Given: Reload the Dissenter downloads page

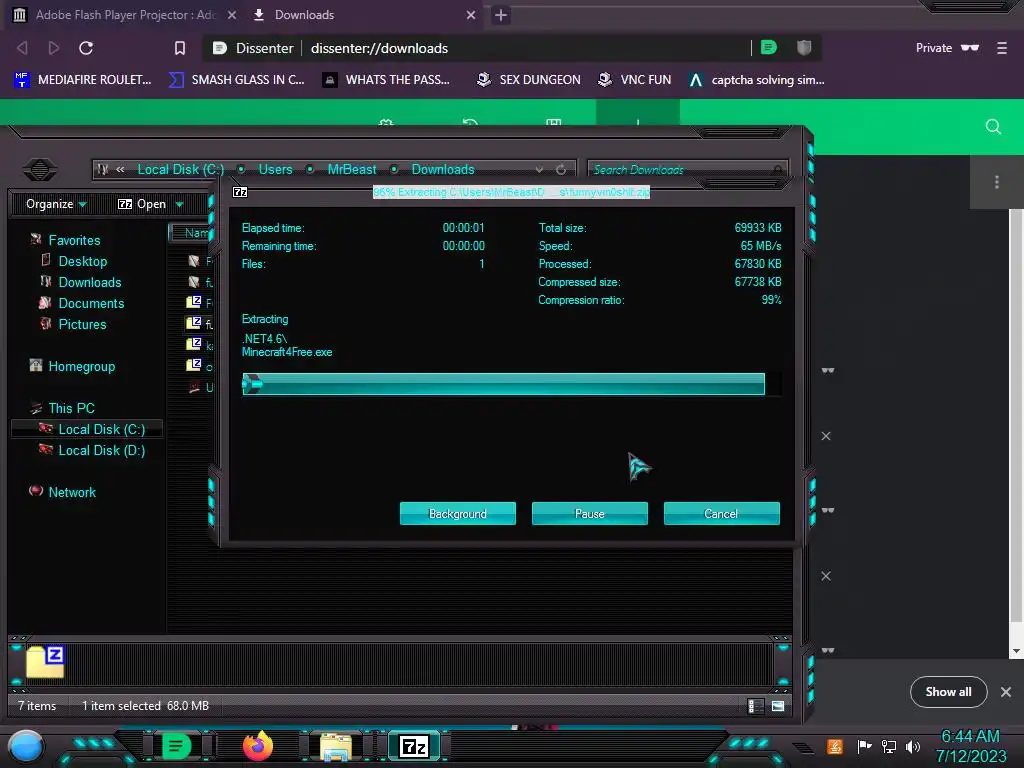Looking at the screenshot, I should [x=86, y=48].
